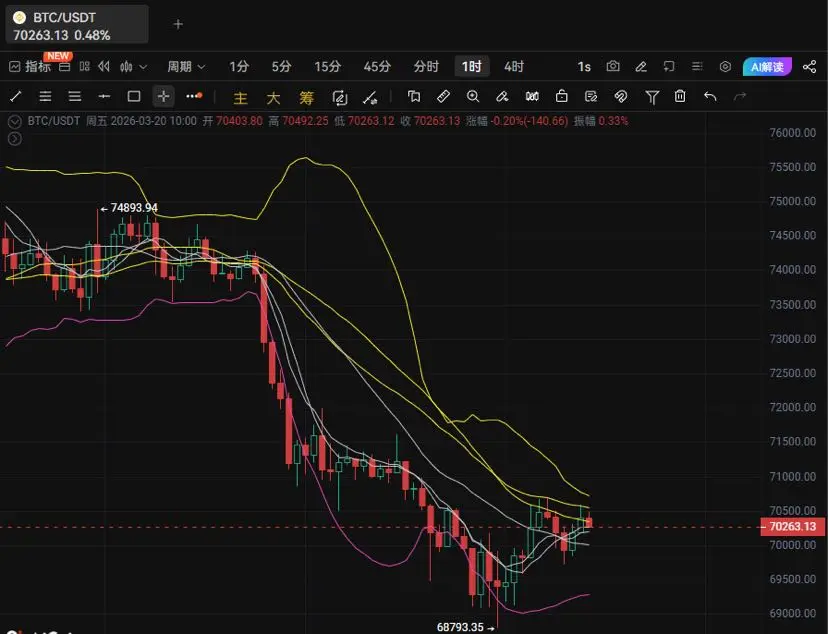Click the continuous drawing mode icon
The height and width of the screenshot is (634, 828).
340,97
